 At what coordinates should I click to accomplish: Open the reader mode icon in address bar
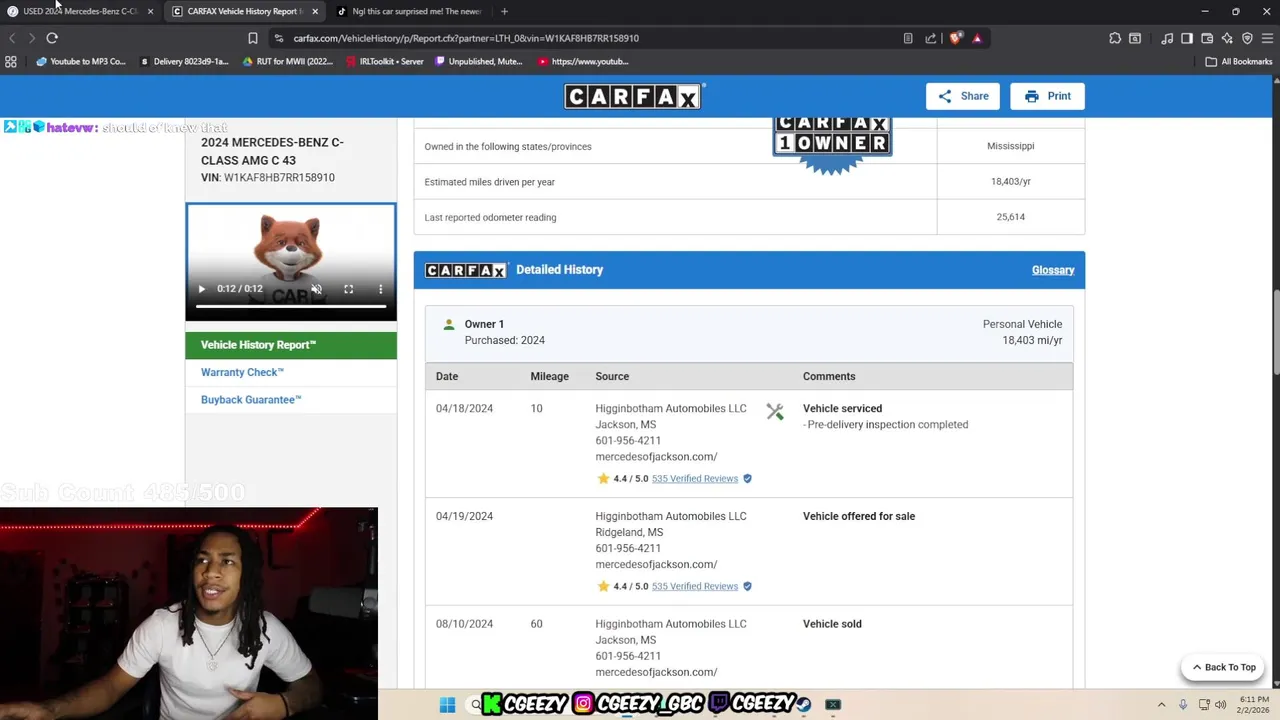[908, 38]
